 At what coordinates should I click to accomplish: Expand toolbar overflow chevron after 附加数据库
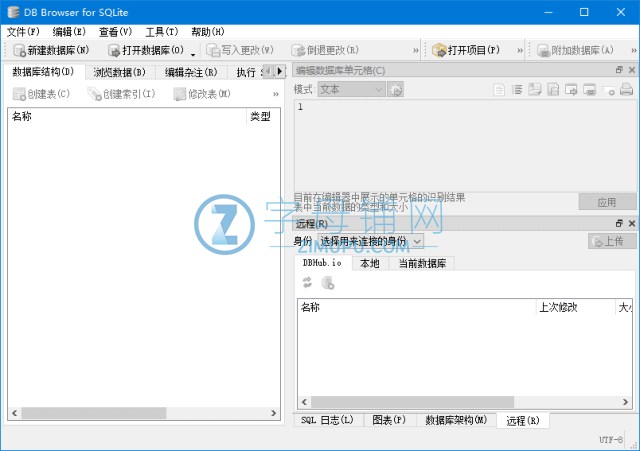pos(633,51)
